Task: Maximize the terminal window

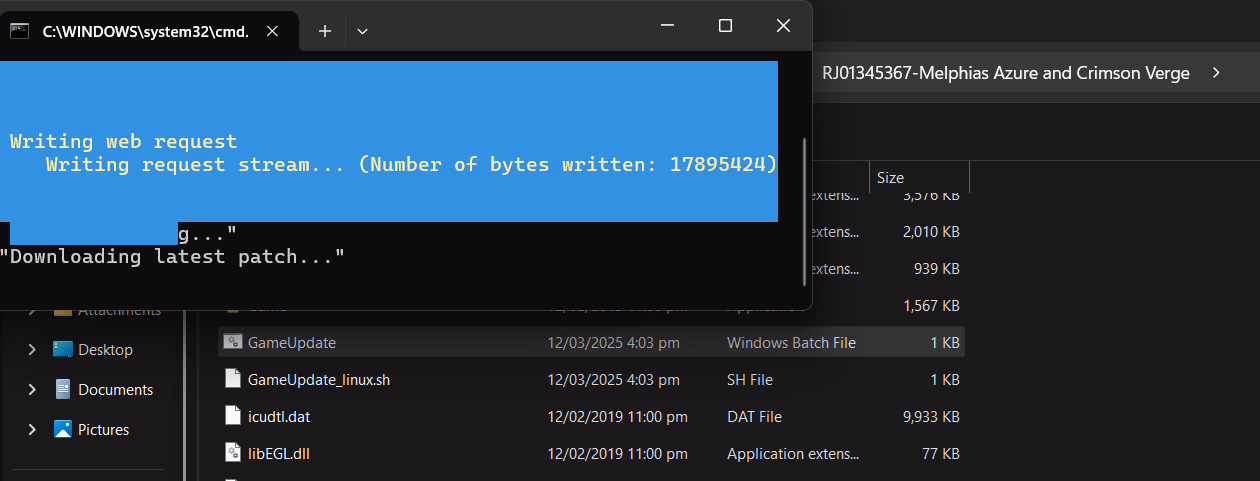Action: 726,26
